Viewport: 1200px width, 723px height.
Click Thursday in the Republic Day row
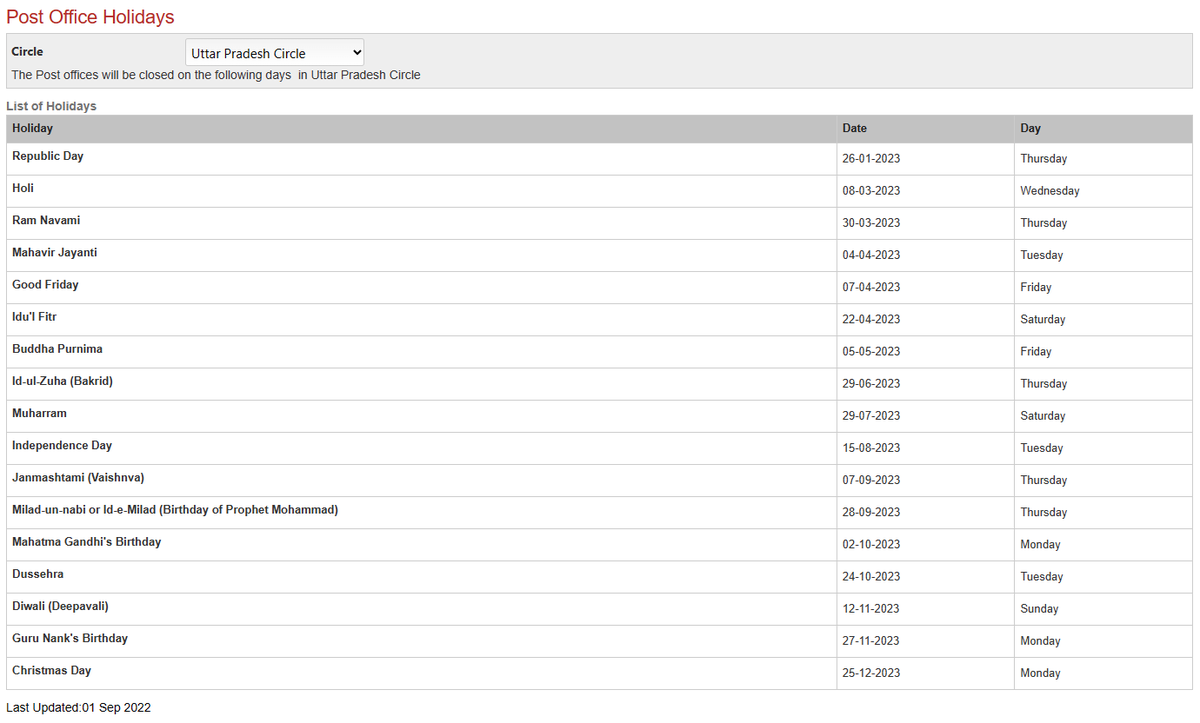tap(1044, 159)
